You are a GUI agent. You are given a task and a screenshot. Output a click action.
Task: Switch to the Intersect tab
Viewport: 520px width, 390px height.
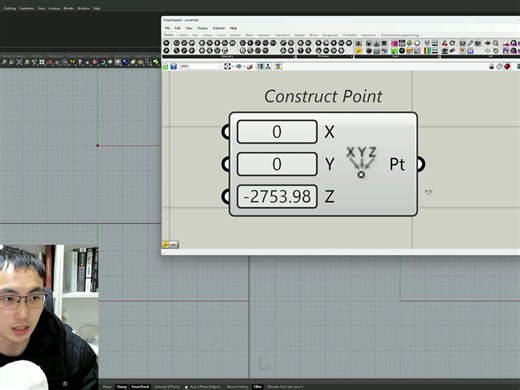click(264, 35)
